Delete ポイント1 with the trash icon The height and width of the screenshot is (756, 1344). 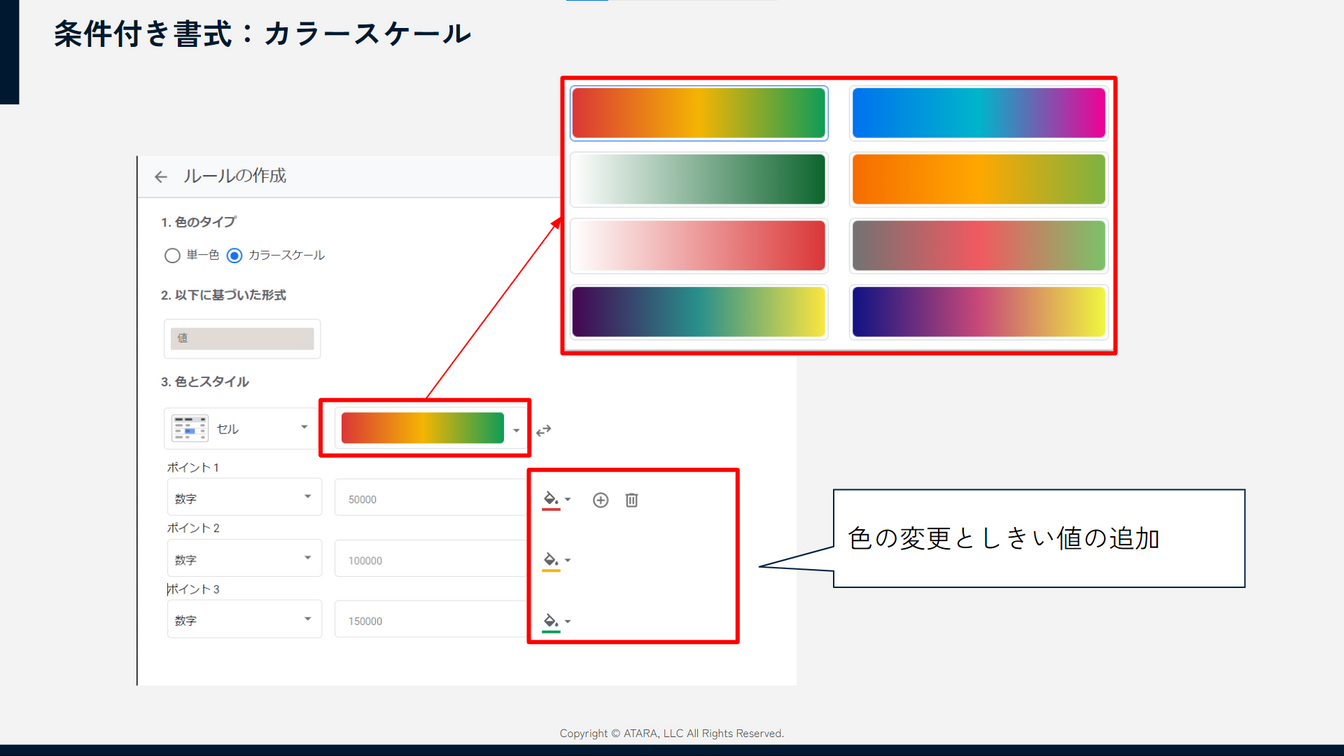point(632,500)
